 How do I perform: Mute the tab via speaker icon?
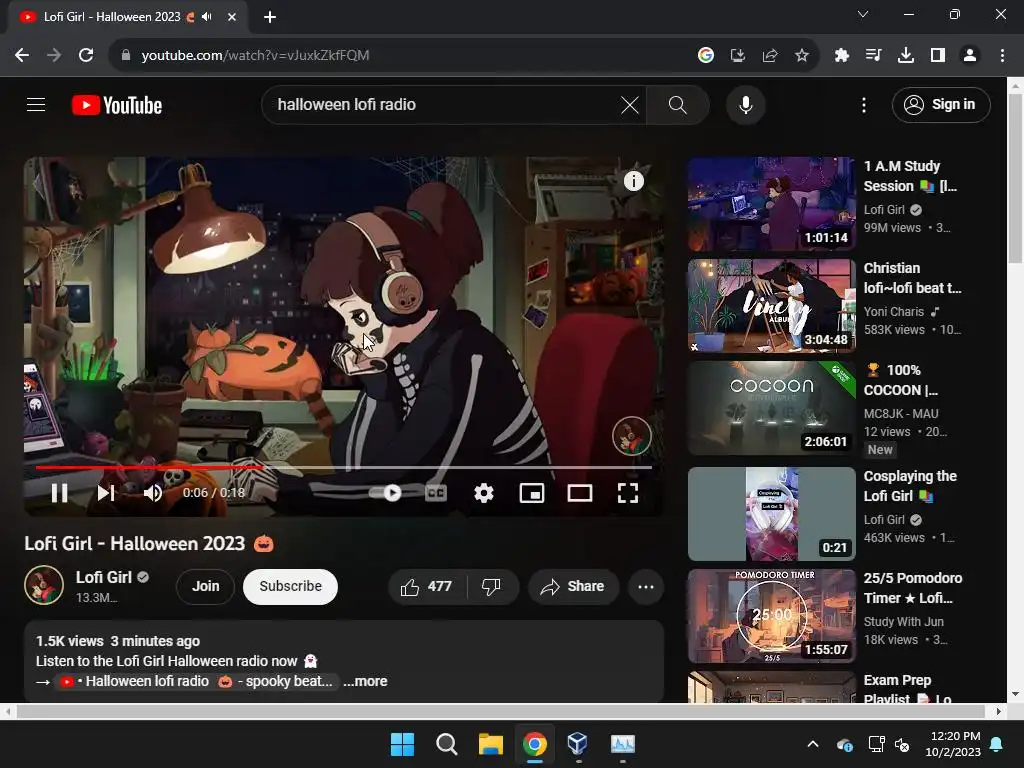(207, 17)
